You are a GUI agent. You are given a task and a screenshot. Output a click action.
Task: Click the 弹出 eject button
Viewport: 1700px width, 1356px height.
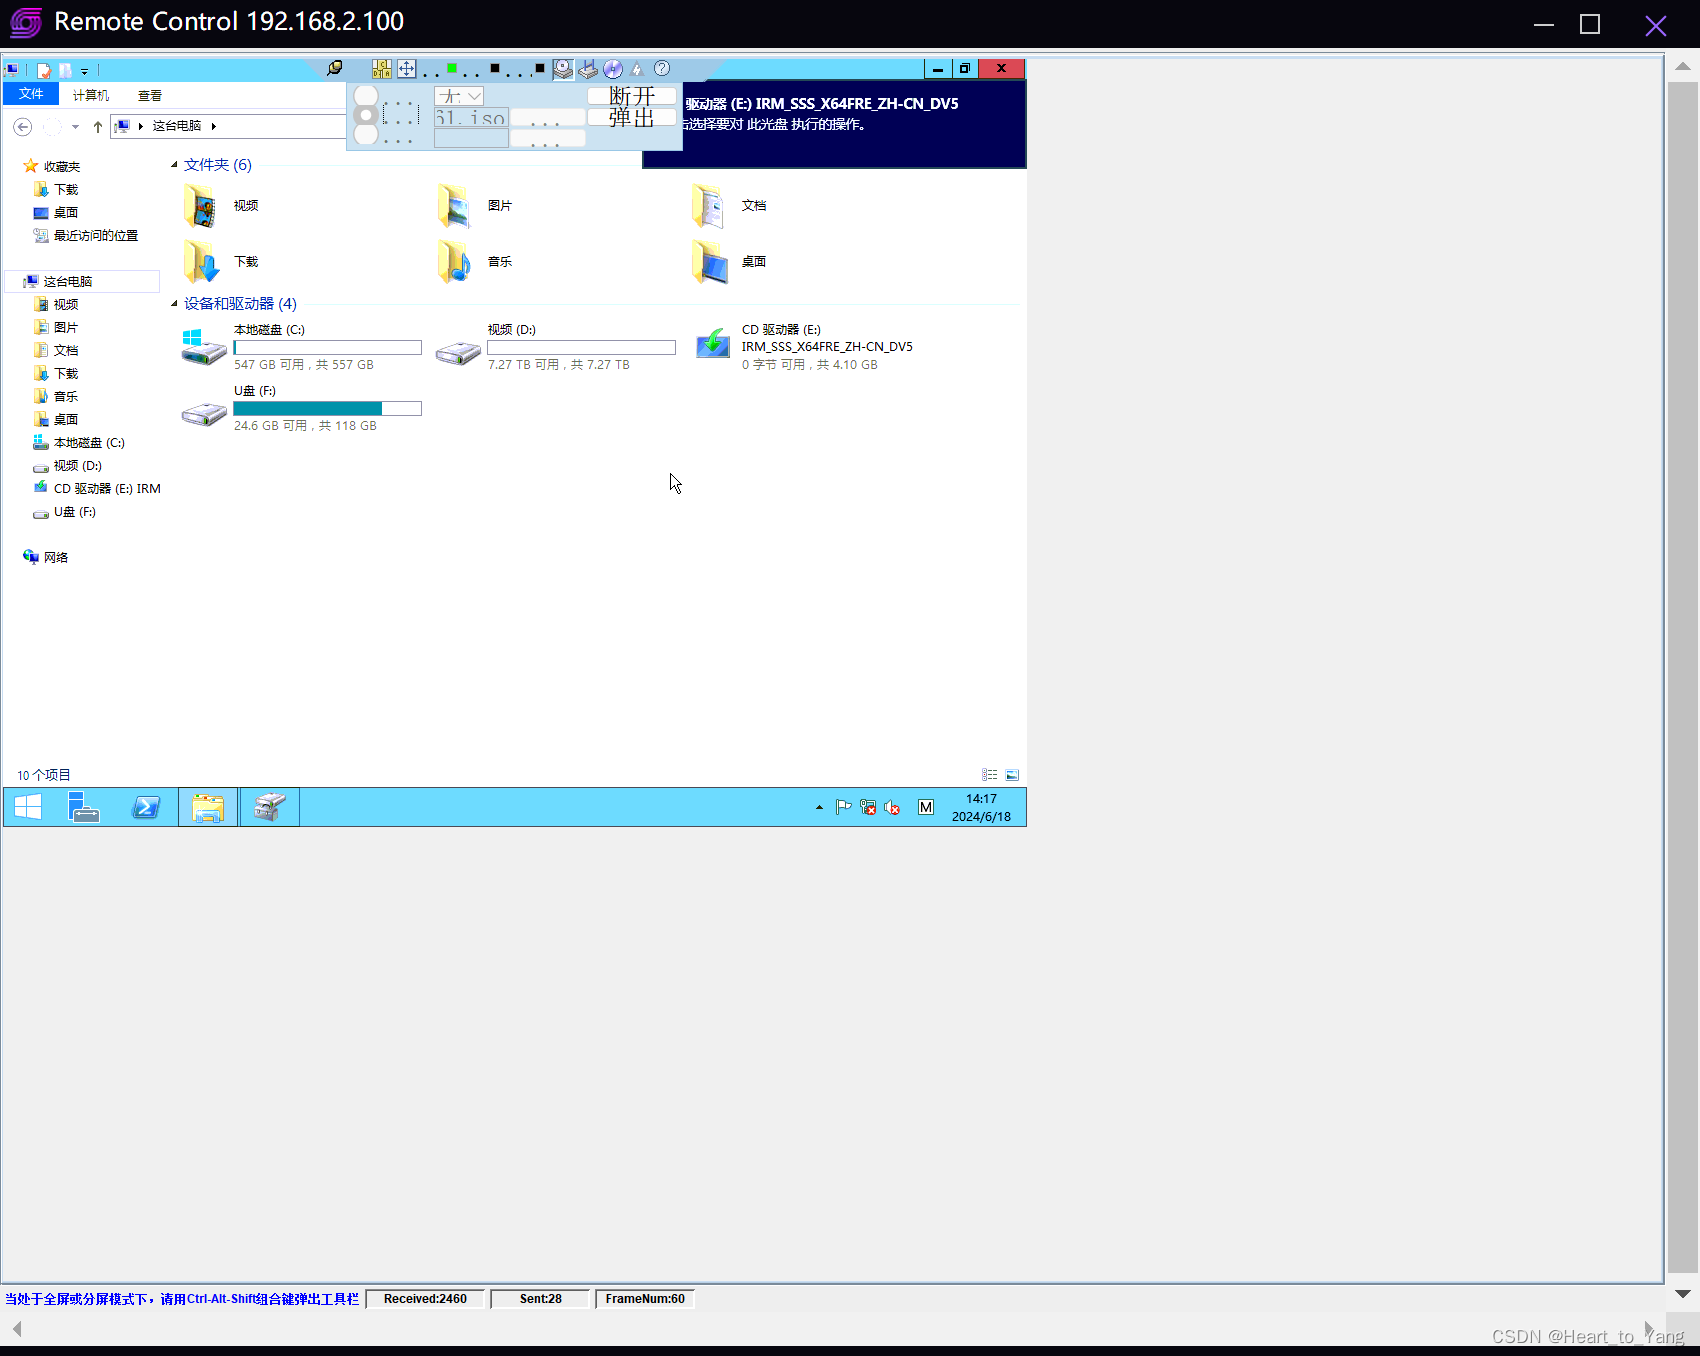(632, 117)
